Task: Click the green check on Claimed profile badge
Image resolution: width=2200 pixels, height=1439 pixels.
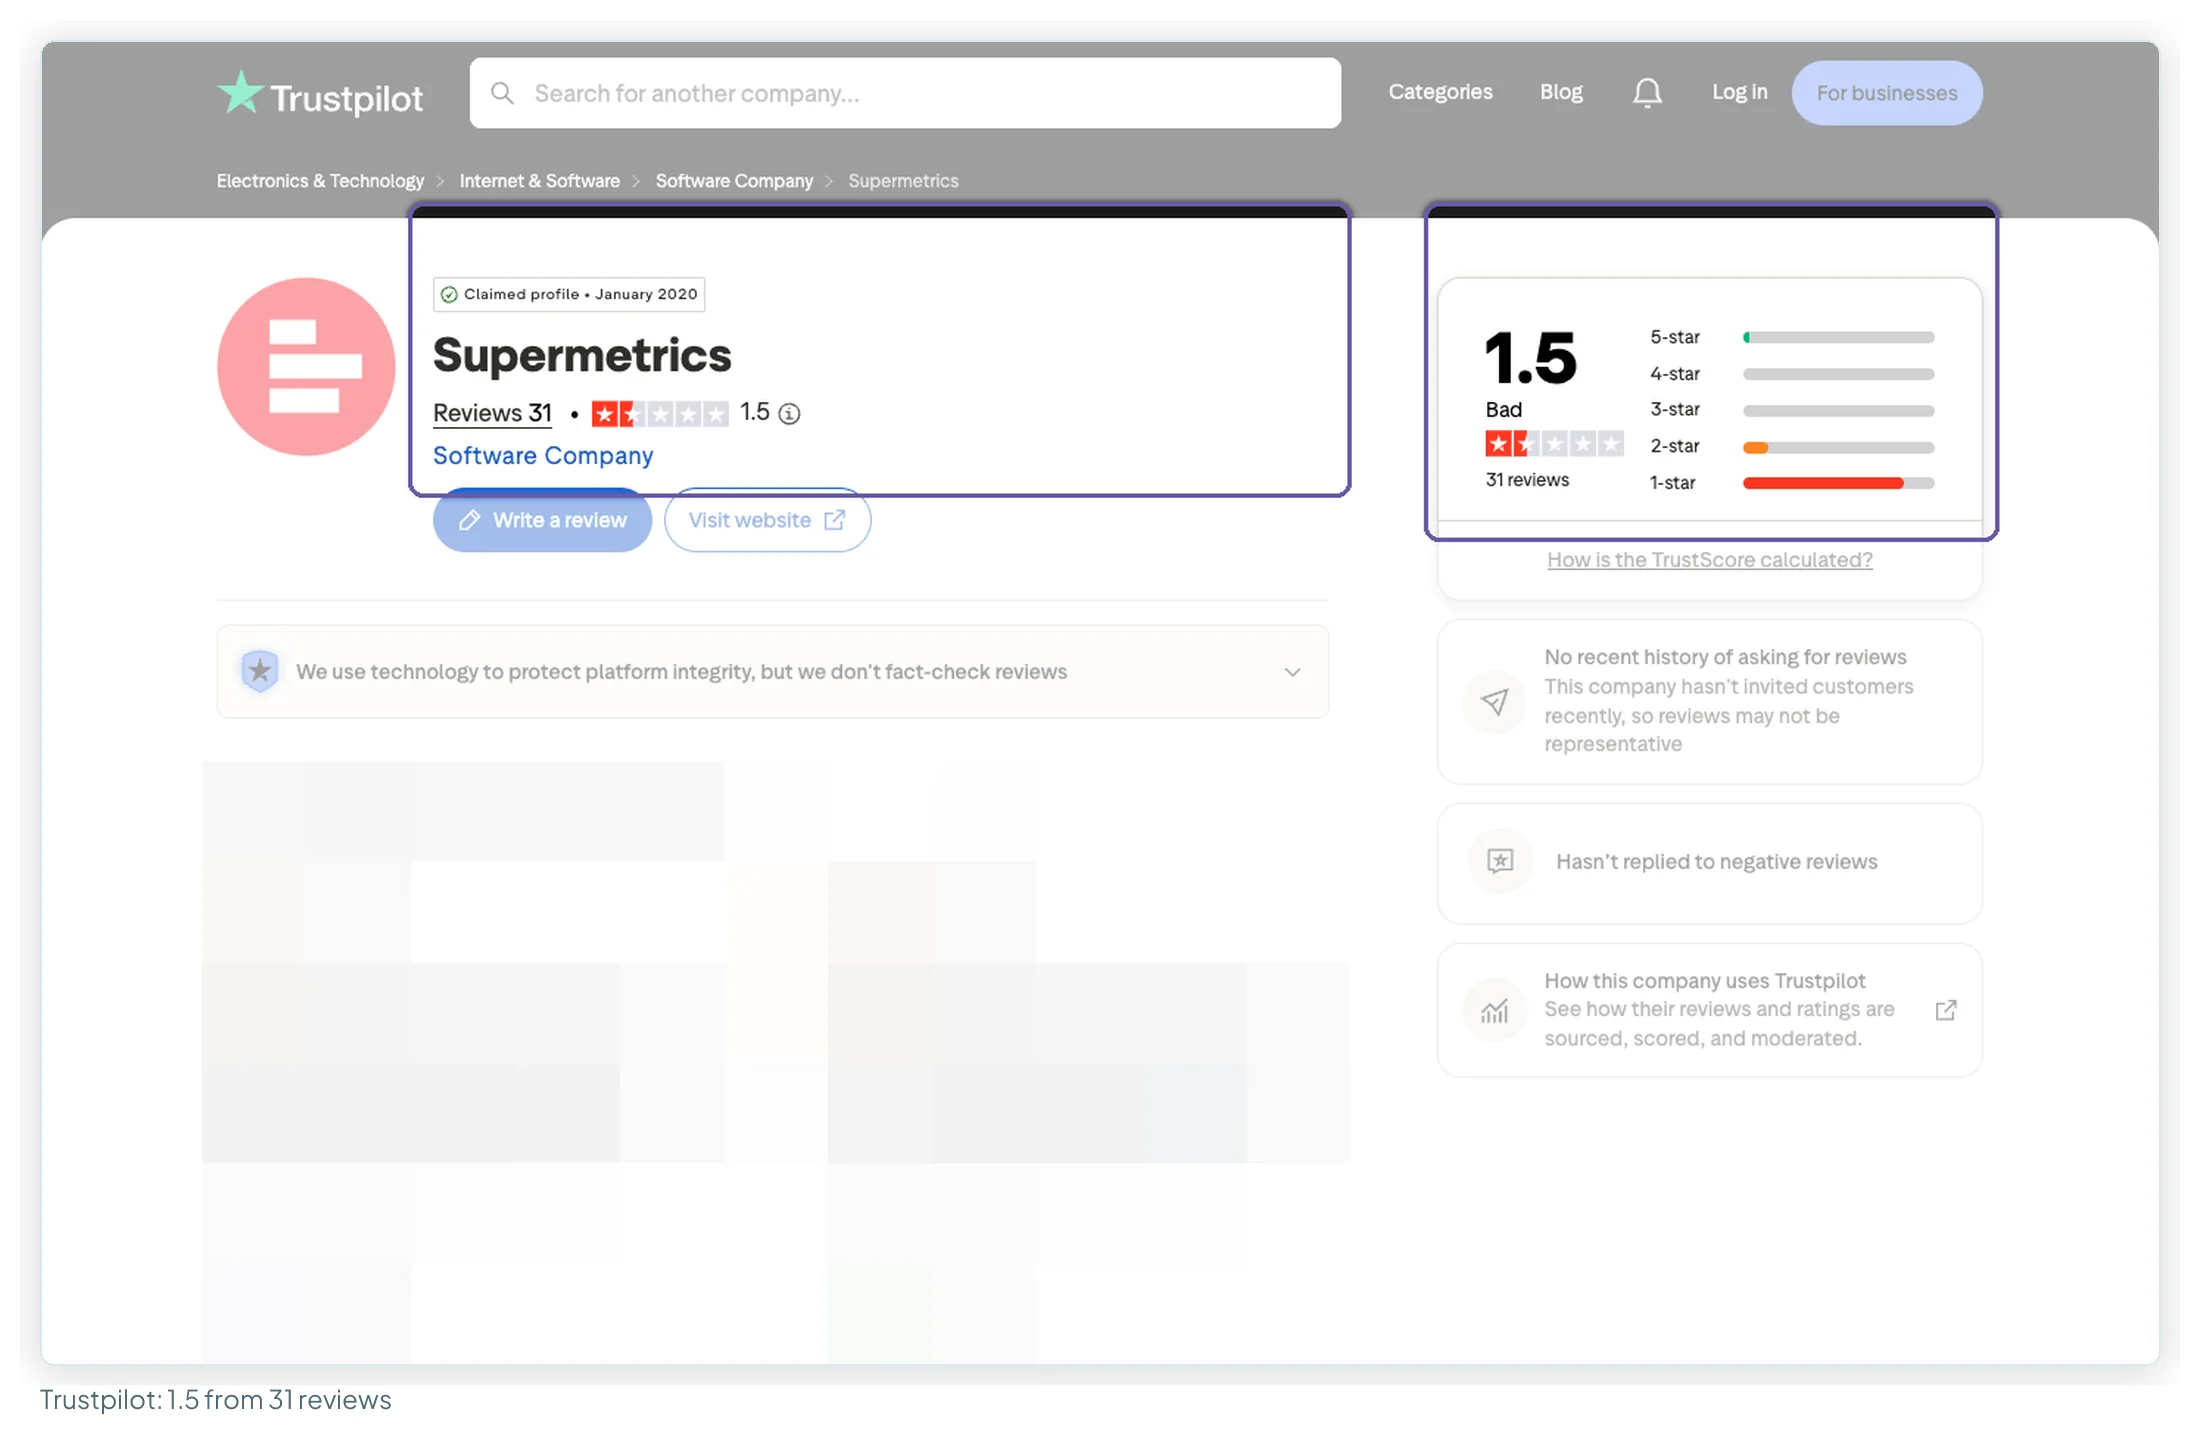Action: coord(449,294)
